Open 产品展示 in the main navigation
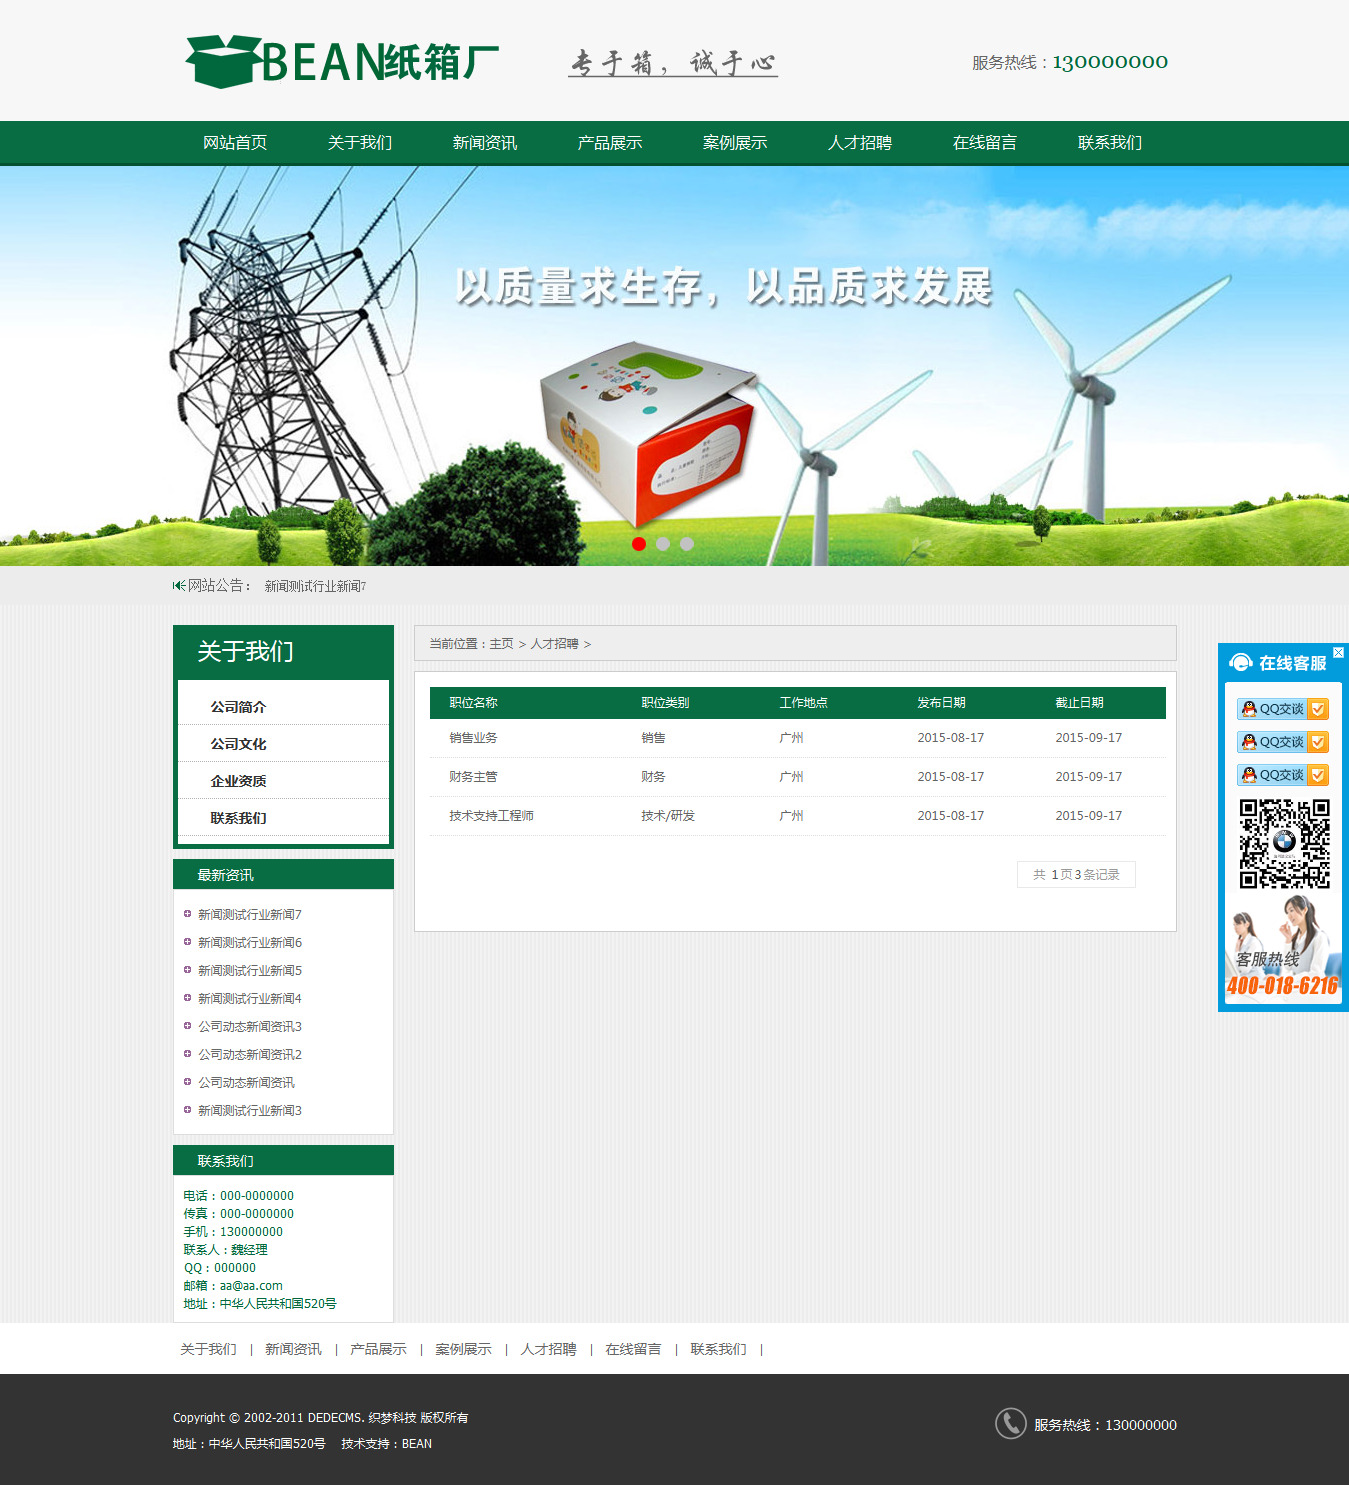The width and height of the screenshot is (1349, 1485). pyautogui.click(x=609, y=143)
